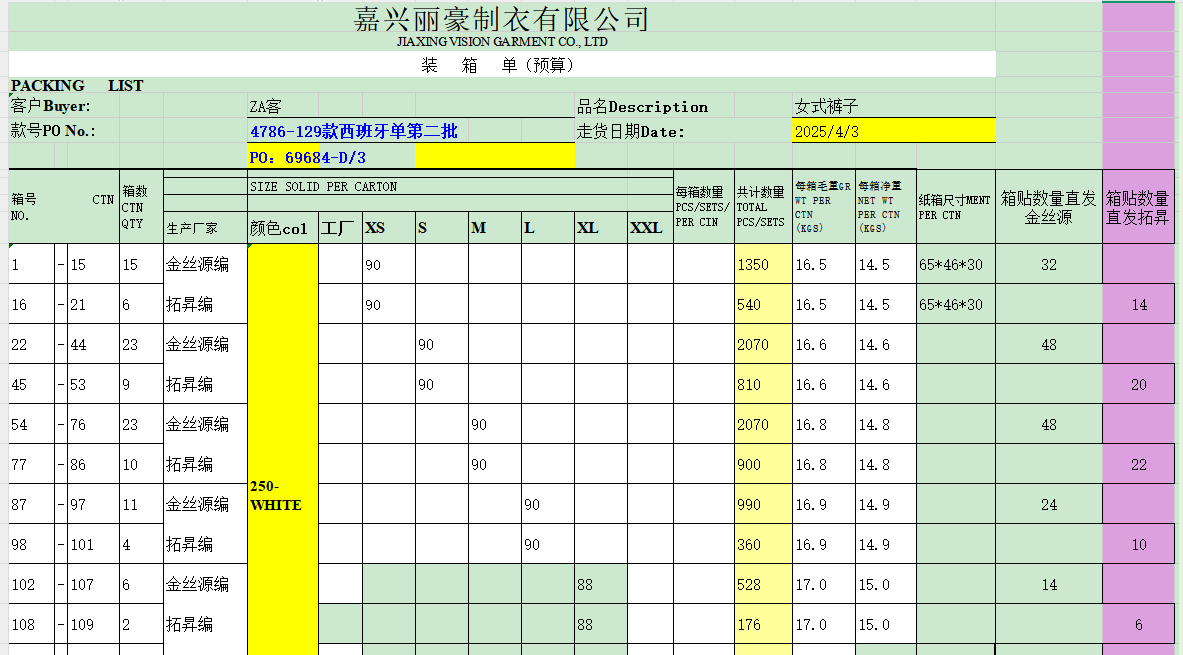
Task: Click the 共计数量 TOTAL PCS/SETS header
Action: pos(762,207)
